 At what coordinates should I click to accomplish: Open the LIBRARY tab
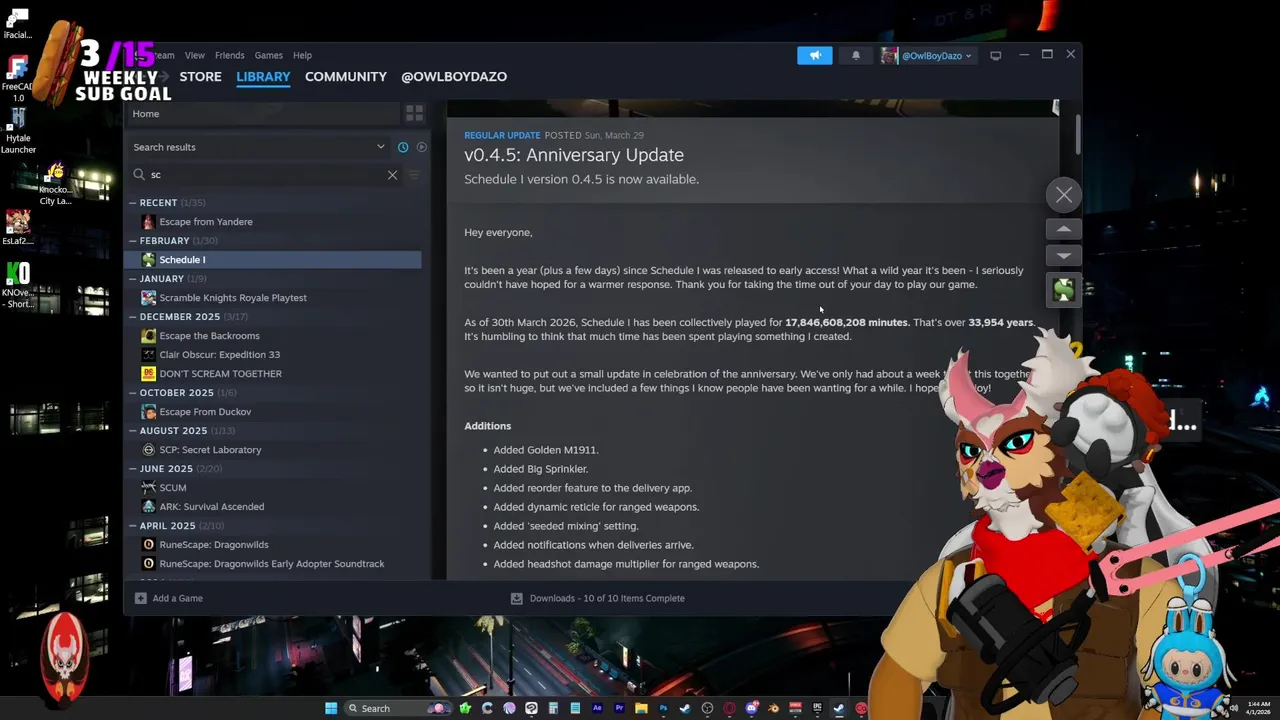point(263,77)
